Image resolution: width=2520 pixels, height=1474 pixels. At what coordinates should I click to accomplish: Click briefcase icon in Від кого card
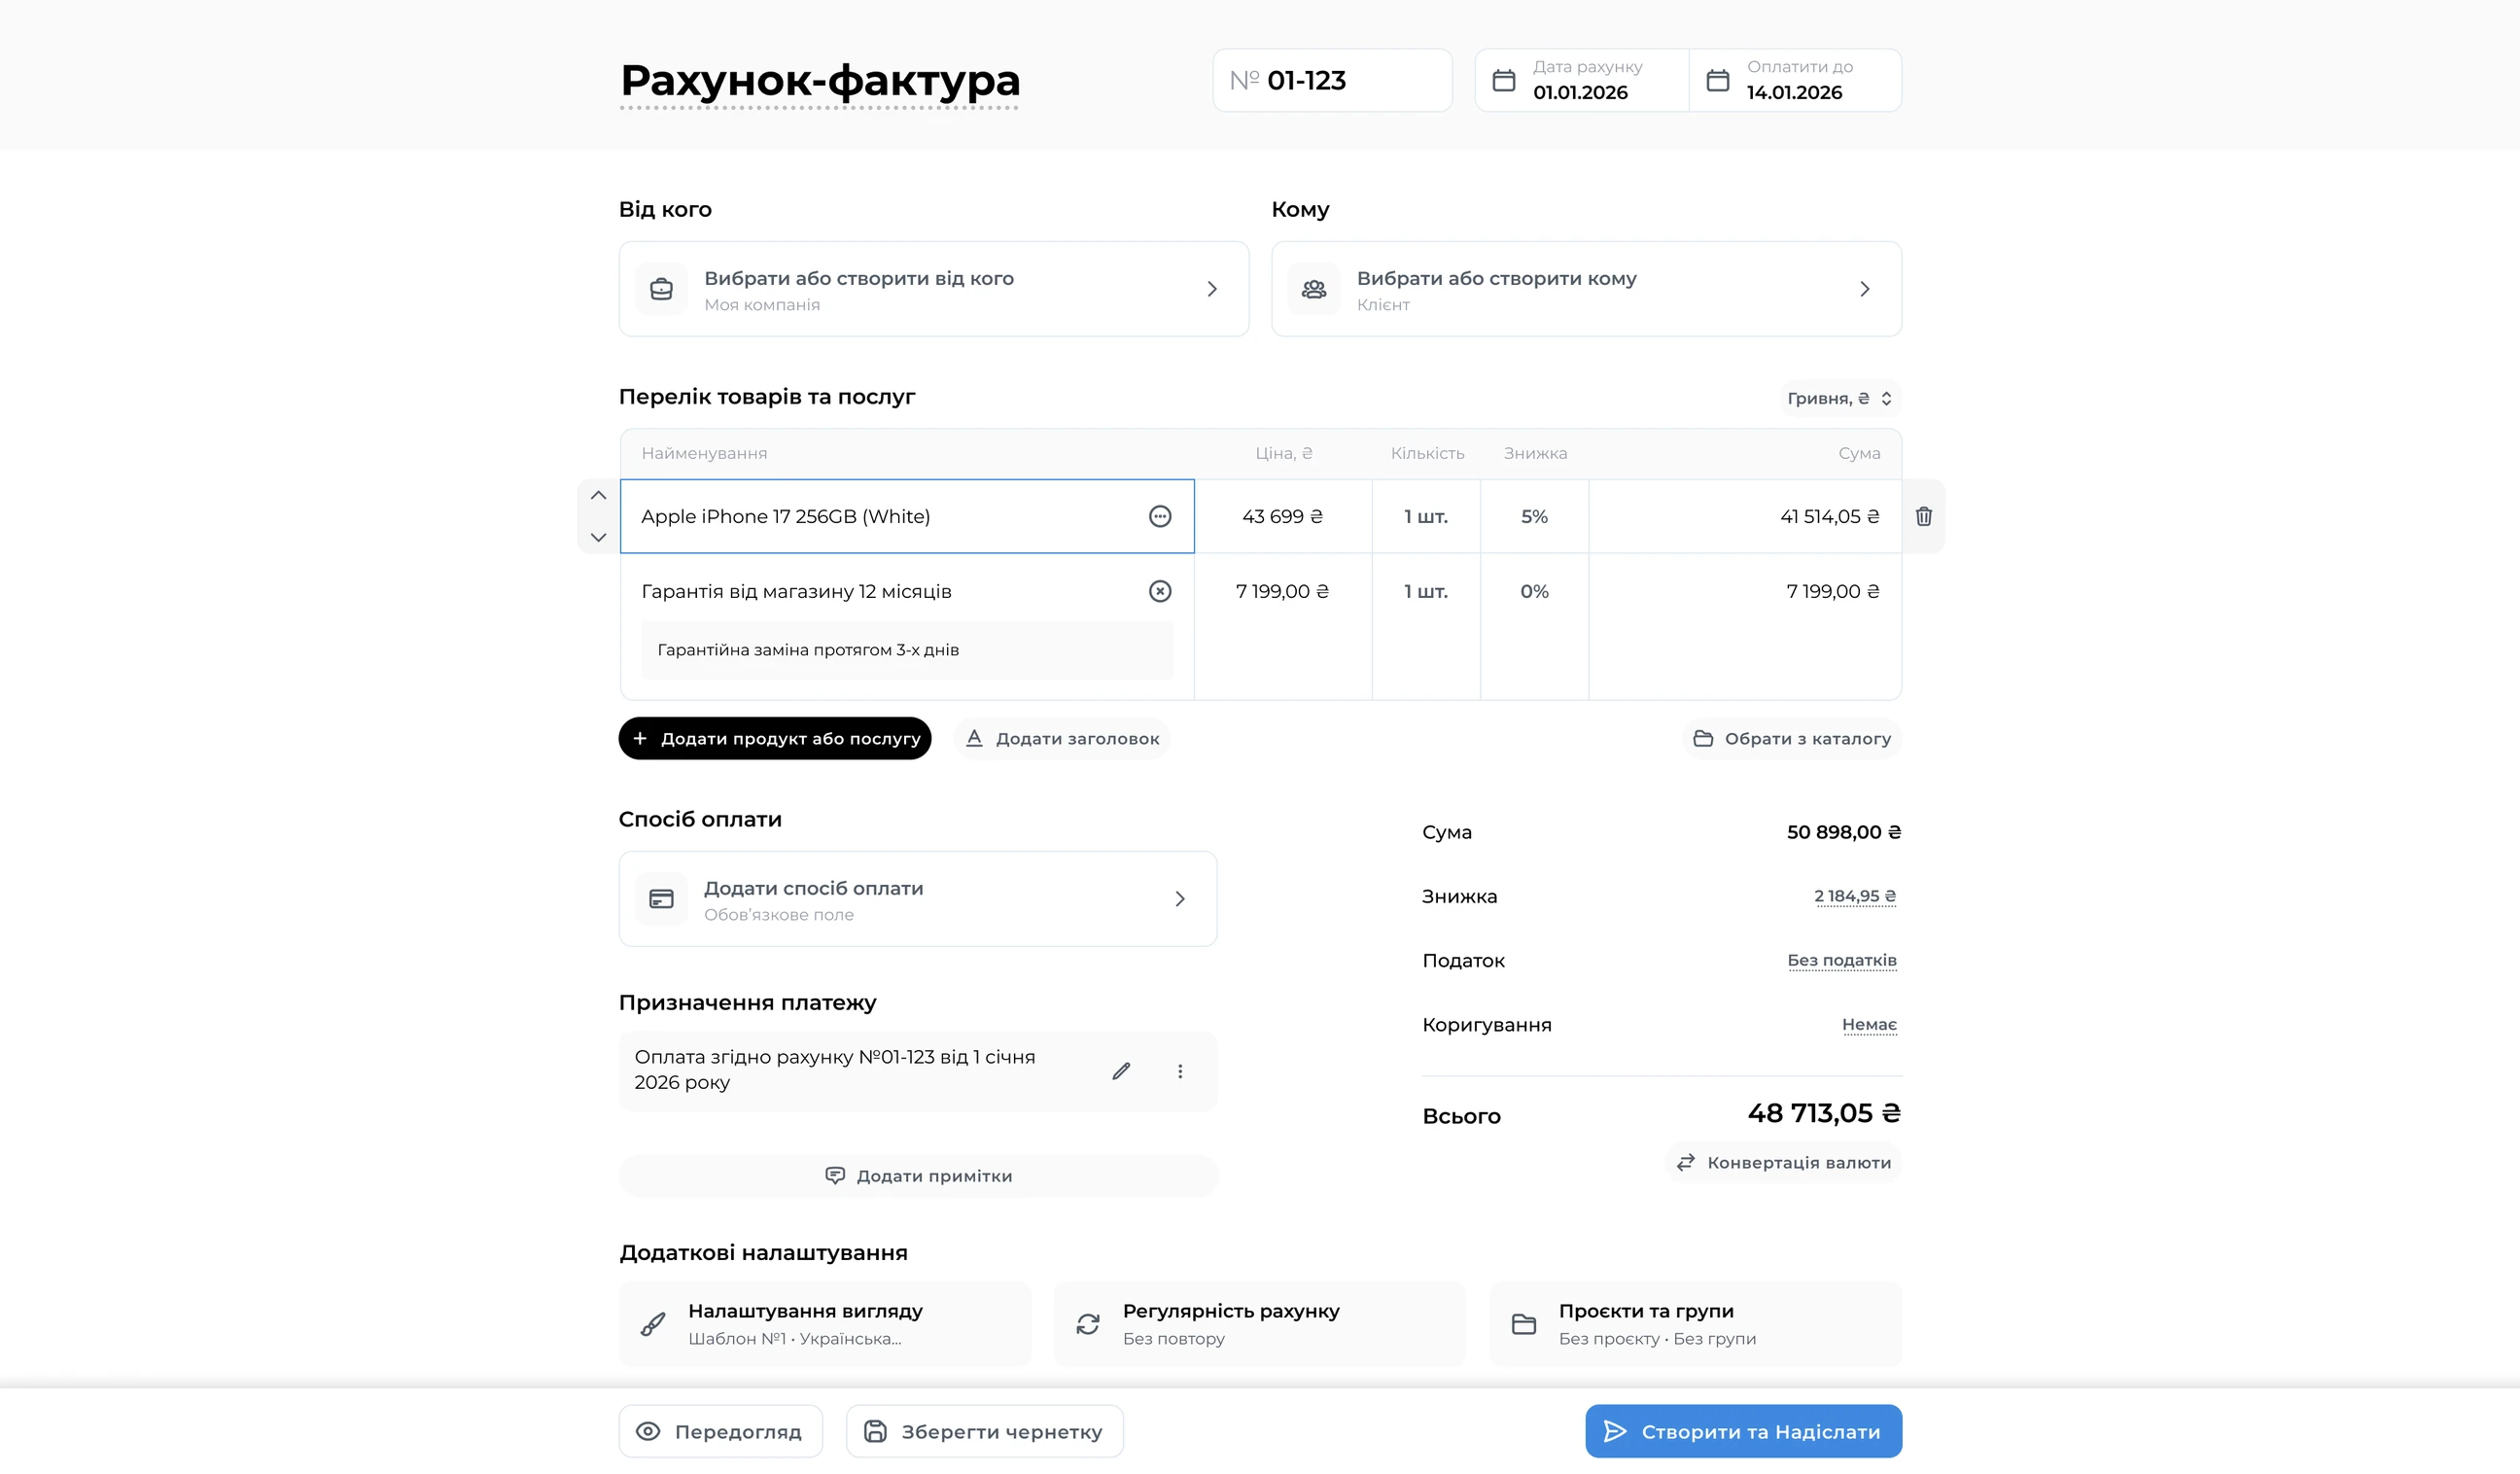point(661,289)
